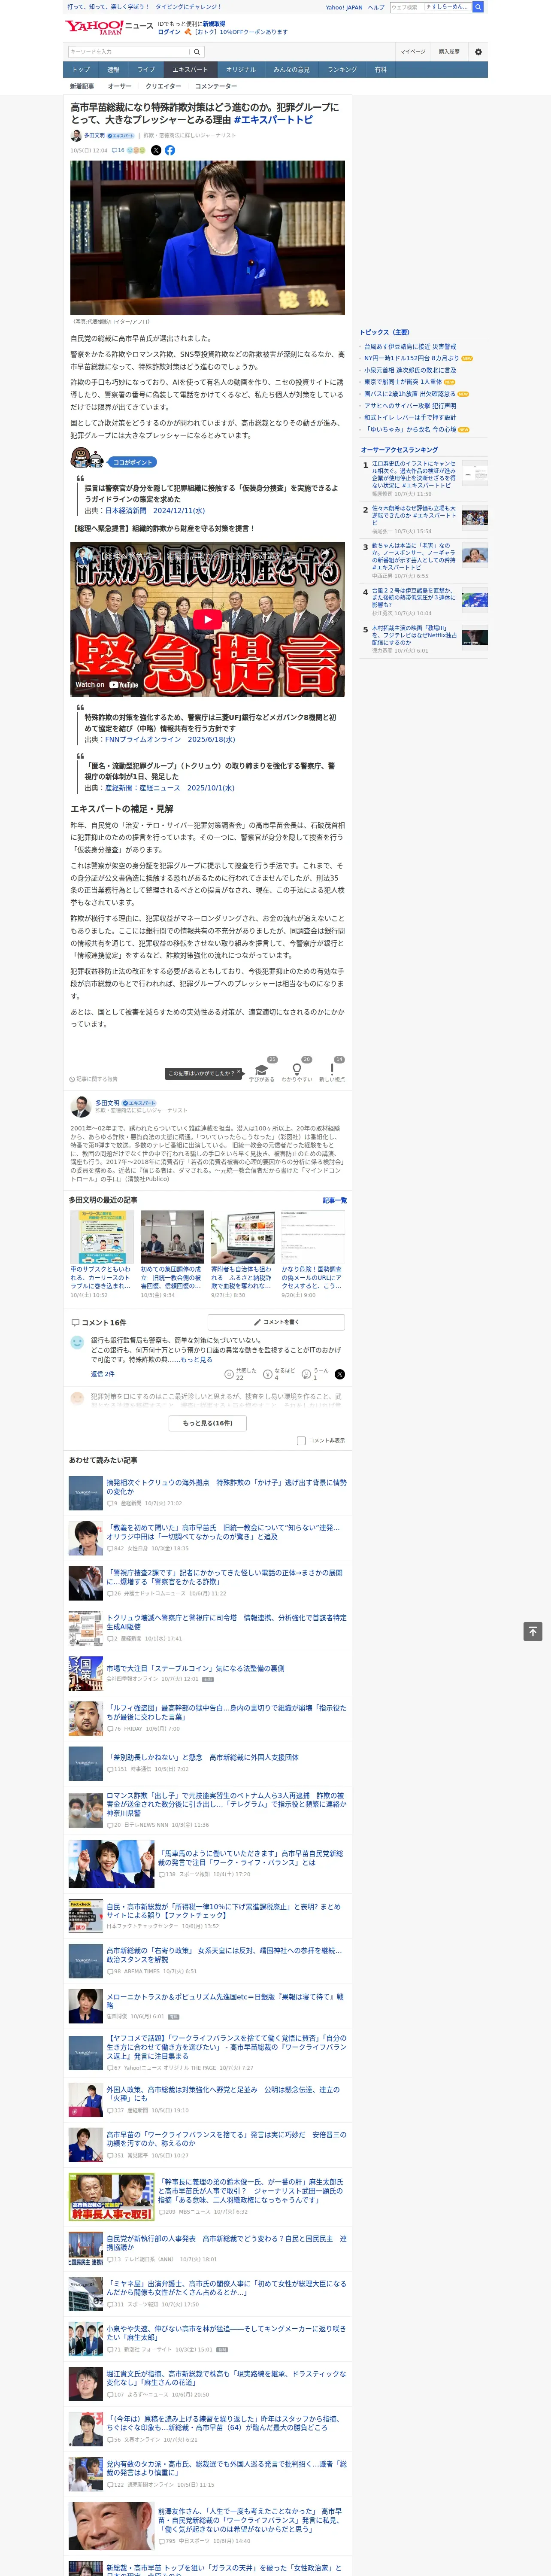The width and height of the screenshot is (551, 2576).
Task: Click the ログイン link
Action: click(x=169, y=32)
